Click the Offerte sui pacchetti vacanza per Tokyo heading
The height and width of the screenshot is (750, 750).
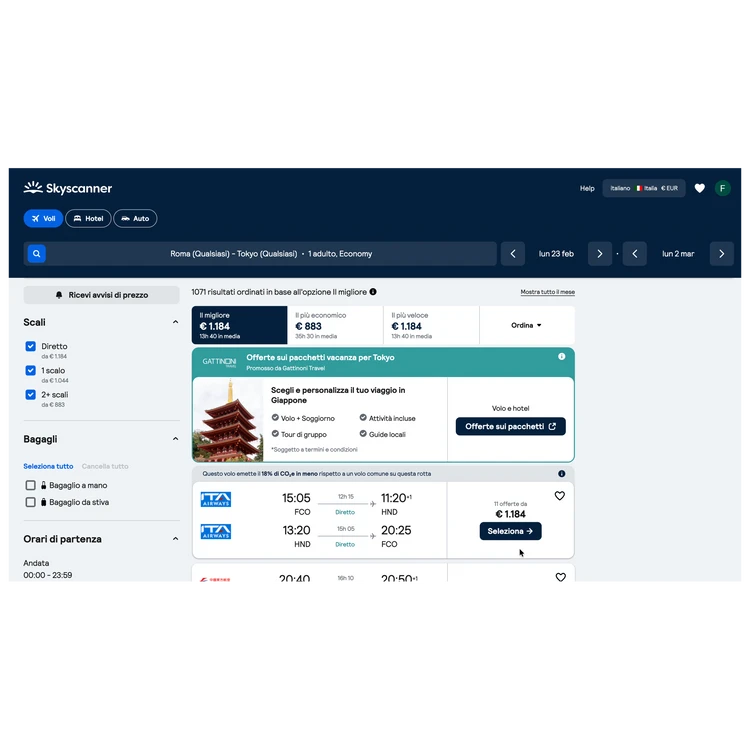pyautogui.click(x=320, y=357)
